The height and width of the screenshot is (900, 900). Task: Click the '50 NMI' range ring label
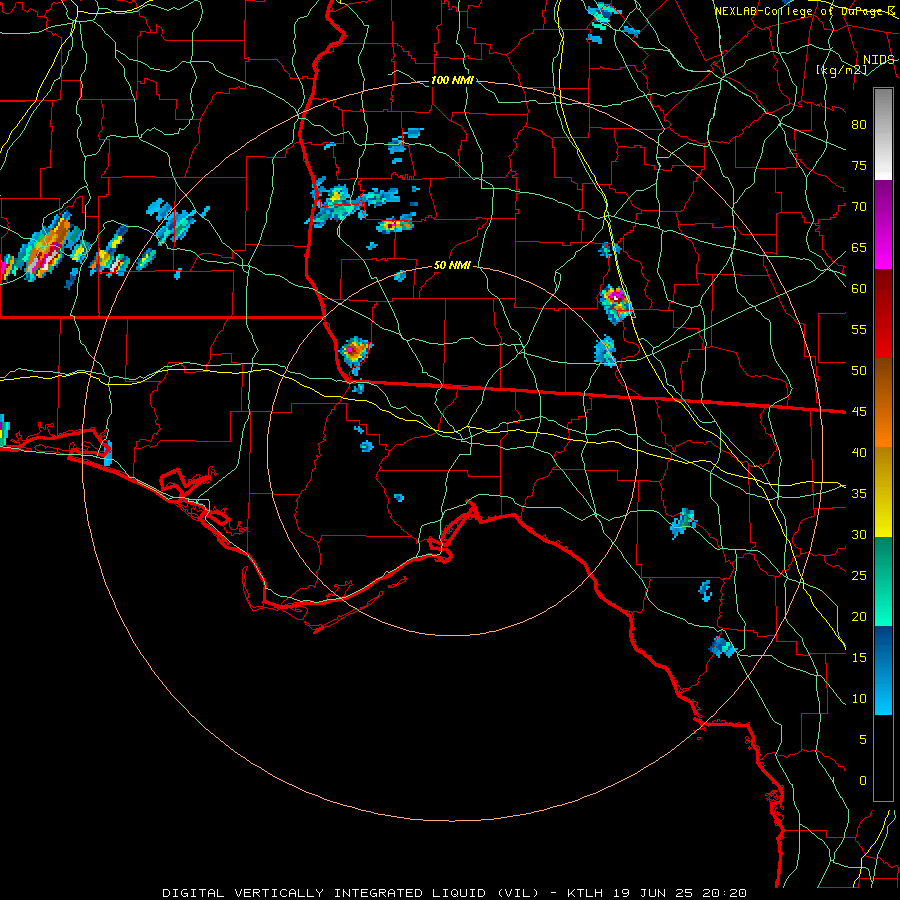(452, 265)
